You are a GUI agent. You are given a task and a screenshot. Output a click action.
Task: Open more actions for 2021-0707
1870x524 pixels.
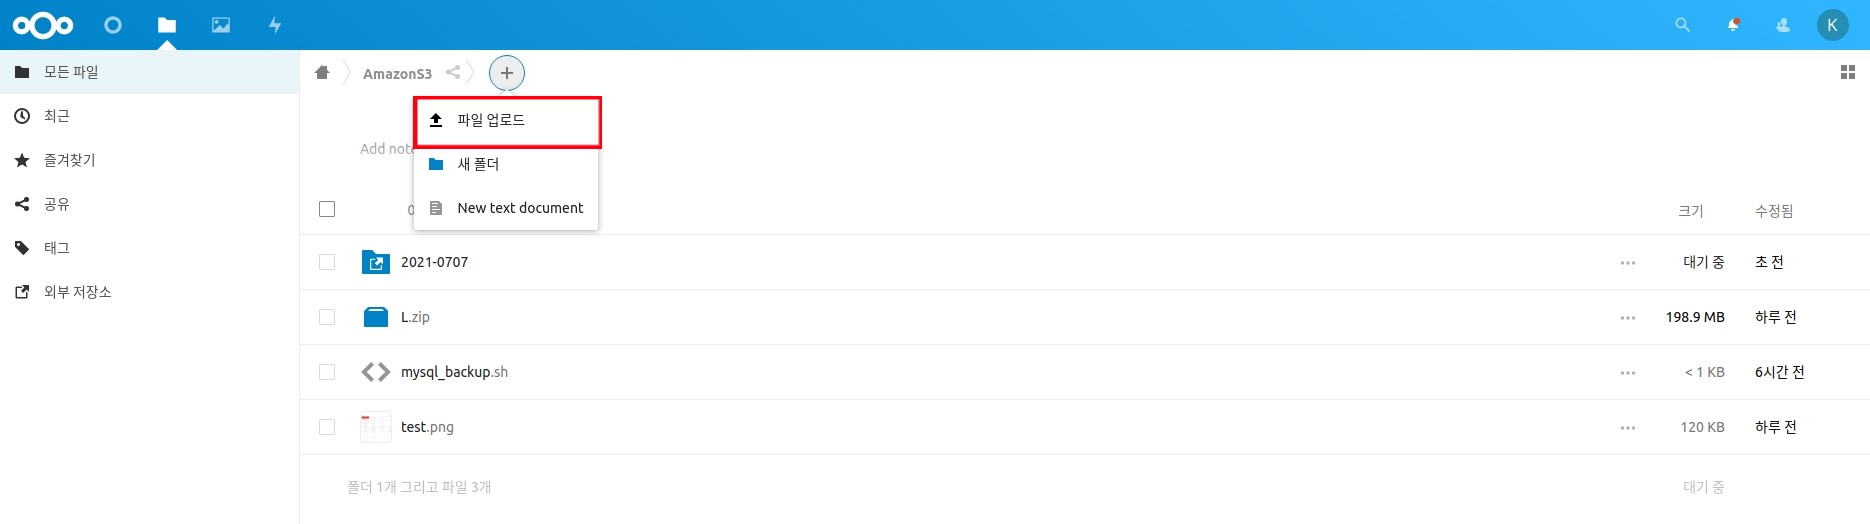click(1628, 263)
